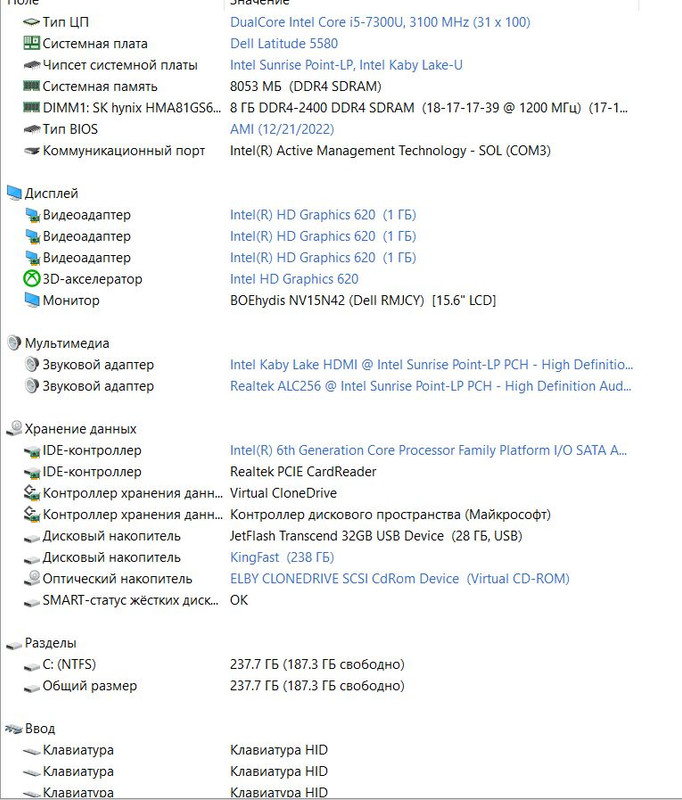Select the 8 ГБ DDR4-2400 DDR4 SDRAM value
This screenshot has height=800, width=682.
[428, 108]
